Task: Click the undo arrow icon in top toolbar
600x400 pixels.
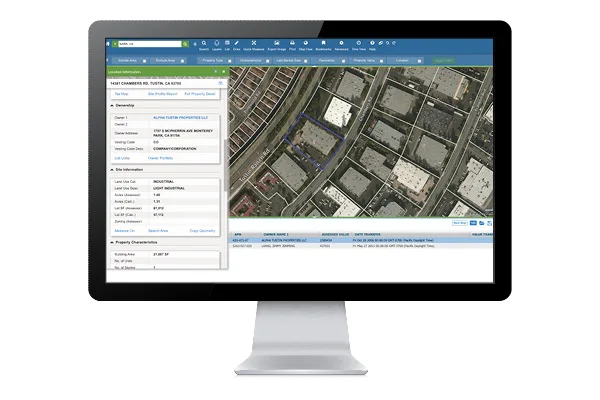Action: [387, 43]
